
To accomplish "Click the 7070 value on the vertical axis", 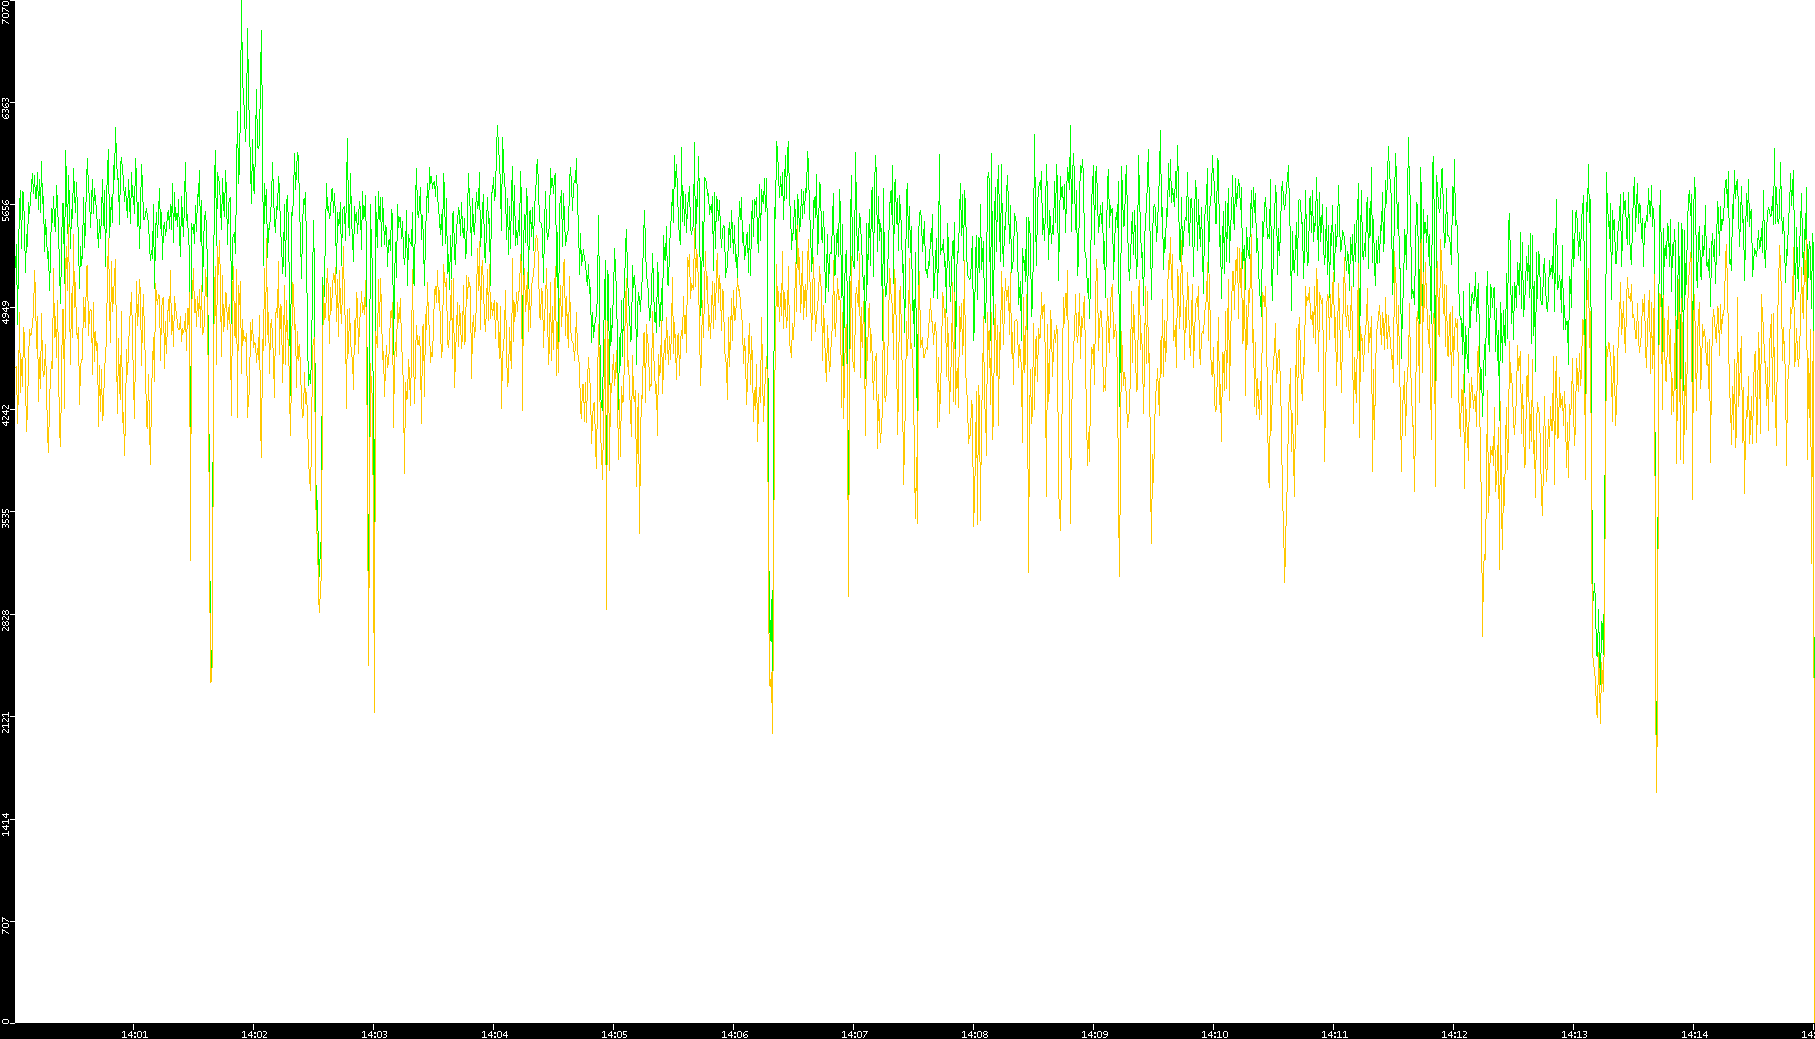I will (7, 12).
